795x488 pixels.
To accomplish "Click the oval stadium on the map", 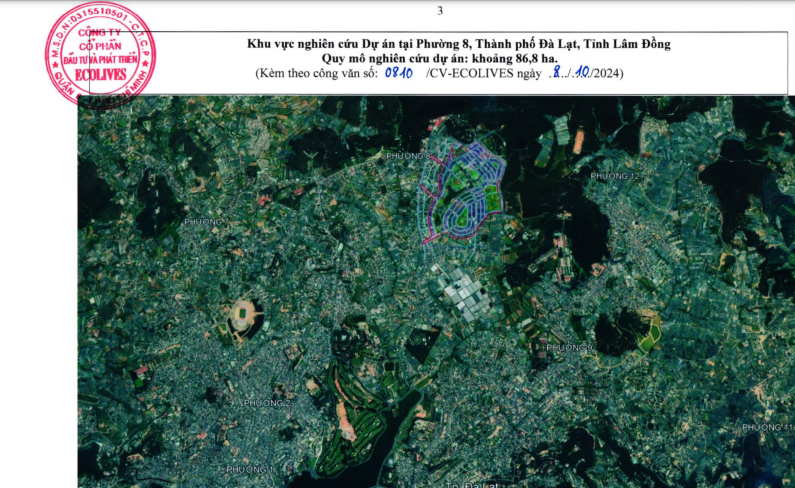I will (241, 314).
